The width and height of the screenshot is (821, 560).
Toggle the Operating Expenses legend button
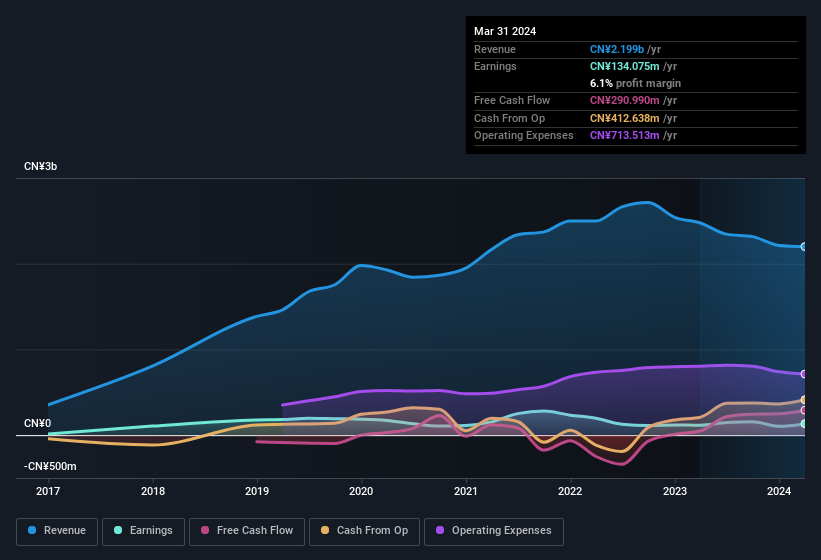pyautogui.click(x=494, y=531)
